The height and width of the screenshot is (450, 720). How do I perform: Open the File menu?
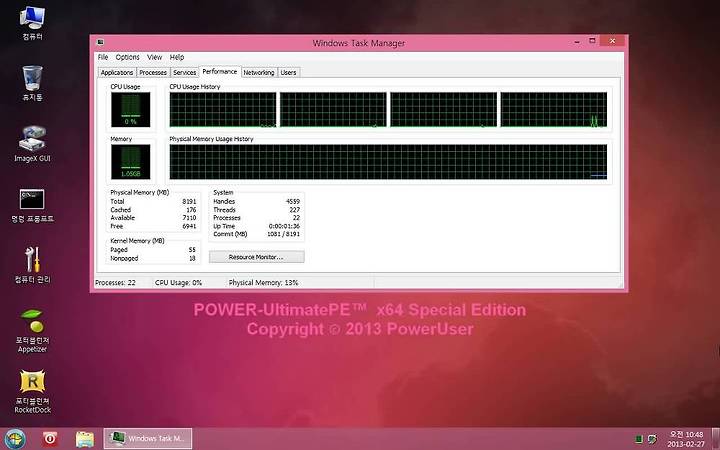(103, 57)
